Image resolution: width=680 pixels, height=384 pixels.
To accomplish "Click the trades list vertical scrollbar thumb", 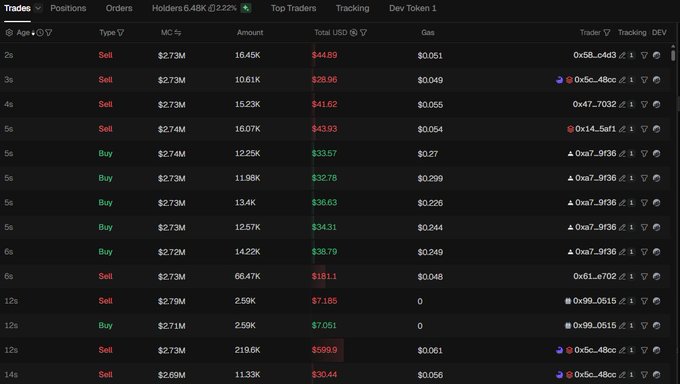I will pos(673,56).
